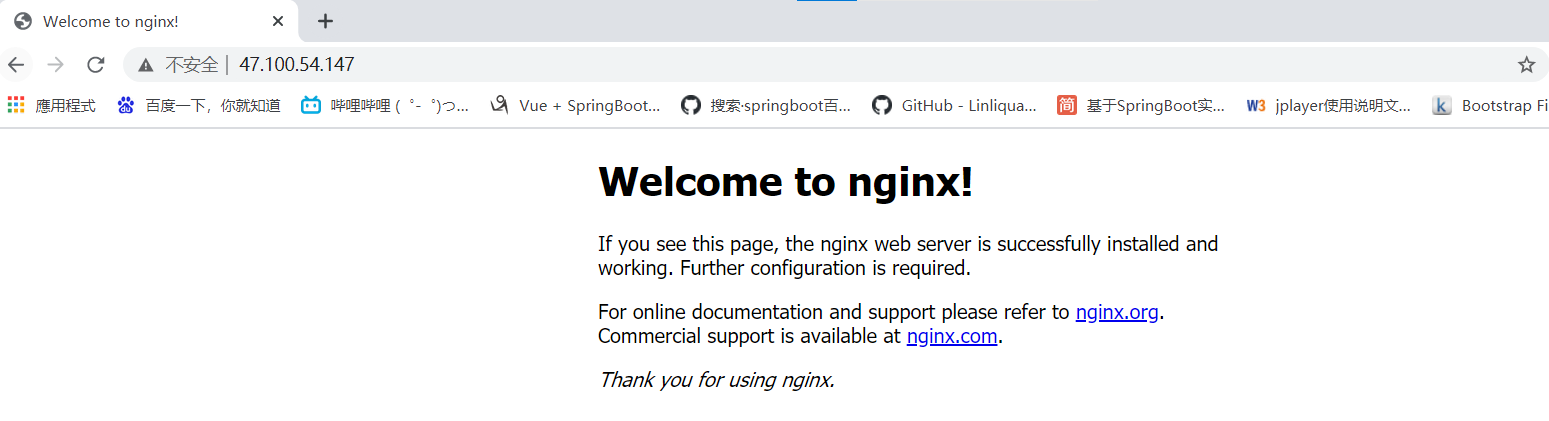Screen dimensions: 1549x421
Task: Open the Baidu bookmark
Action: coord(199,105)
